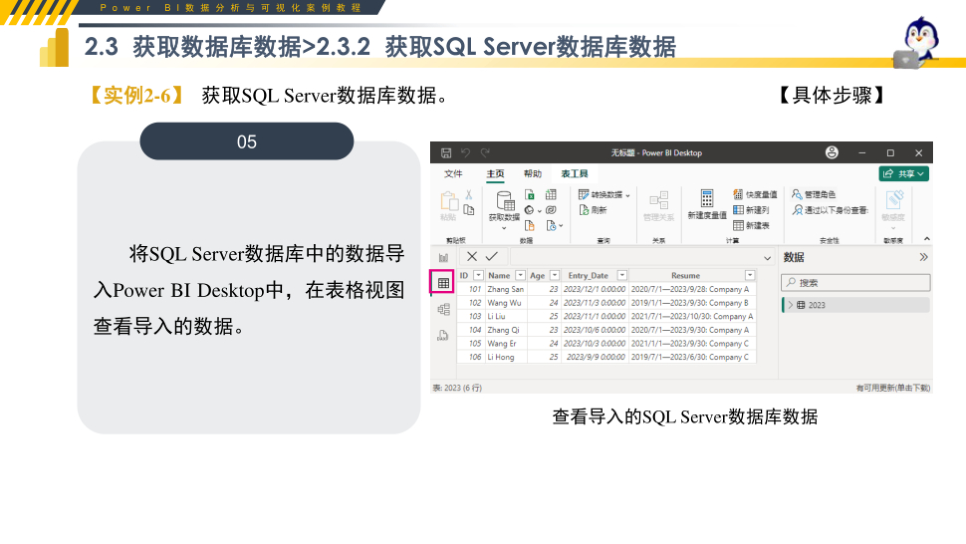Open the Resume column filter dropdown
966x544 pixels.
coord(750,275)
